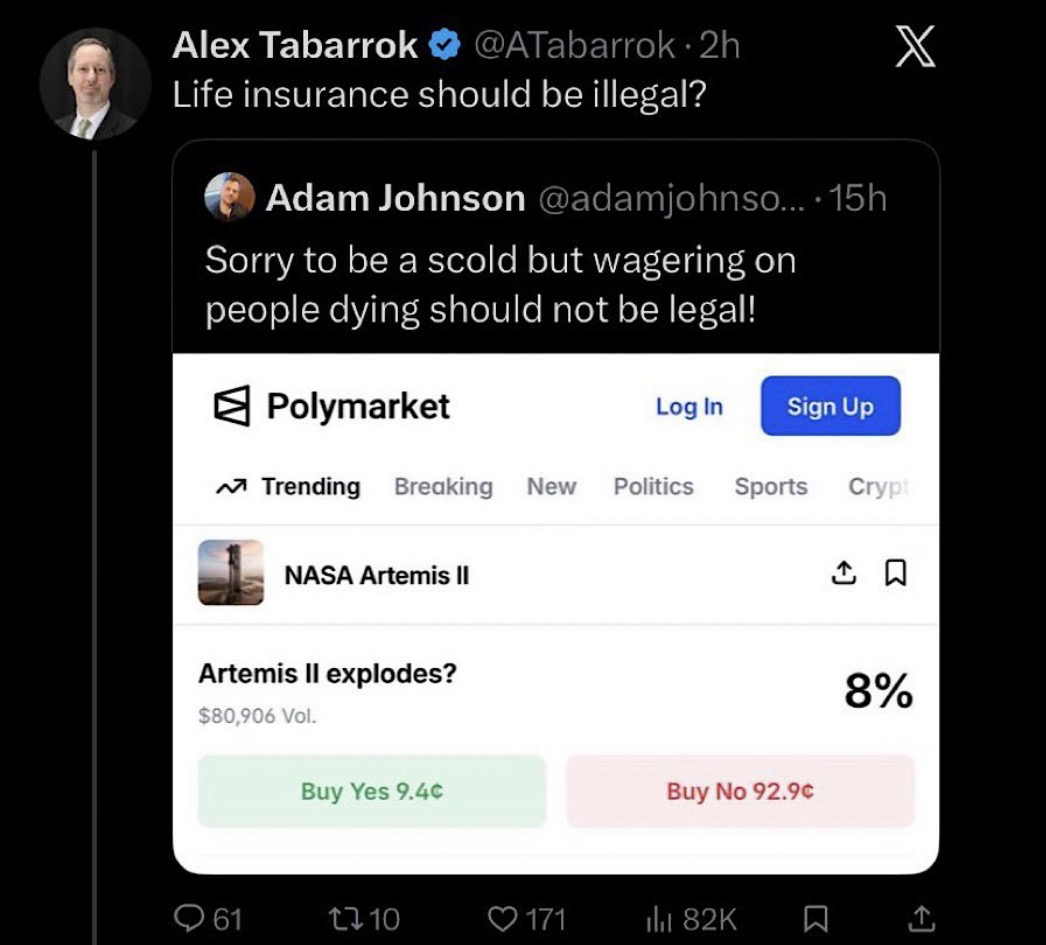This screenshot has width=1046, height=945.
Task: Open Alex Tabarrok's profile picture
Action: (x=95, y=83)
